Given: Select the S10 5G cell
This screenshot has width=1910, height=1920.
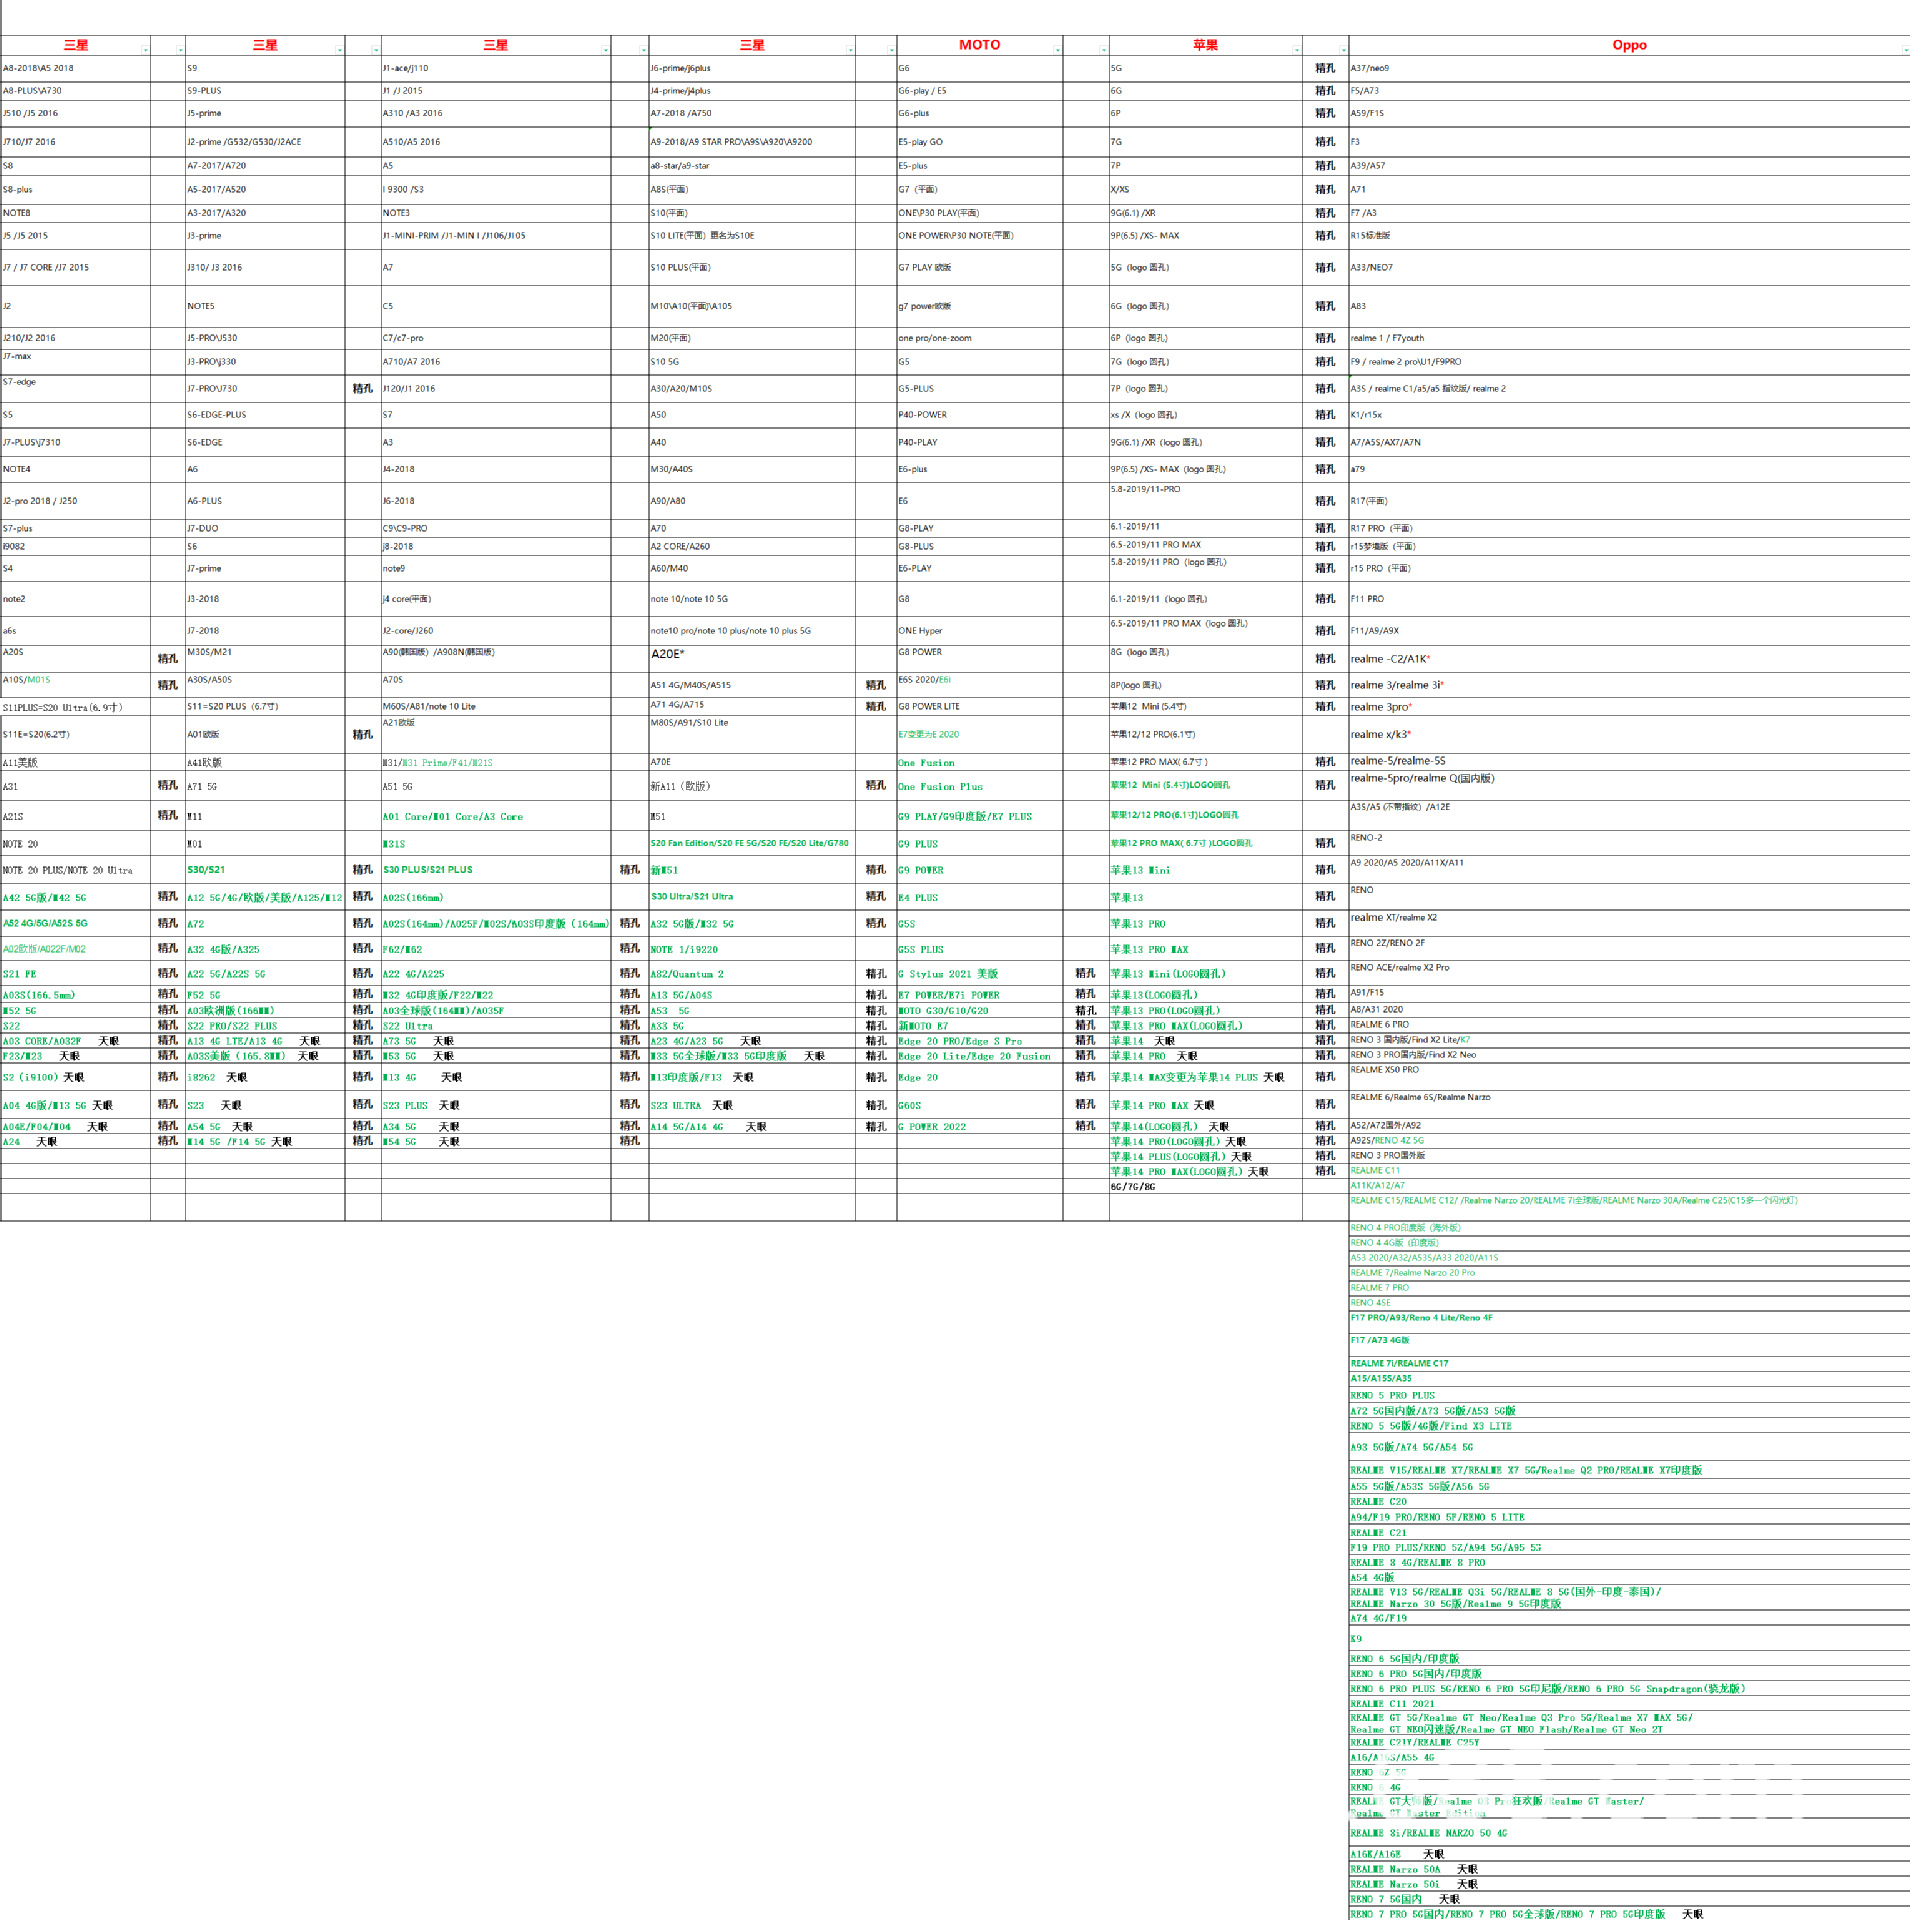Looking at the screenshot, I should pos(752,362).
